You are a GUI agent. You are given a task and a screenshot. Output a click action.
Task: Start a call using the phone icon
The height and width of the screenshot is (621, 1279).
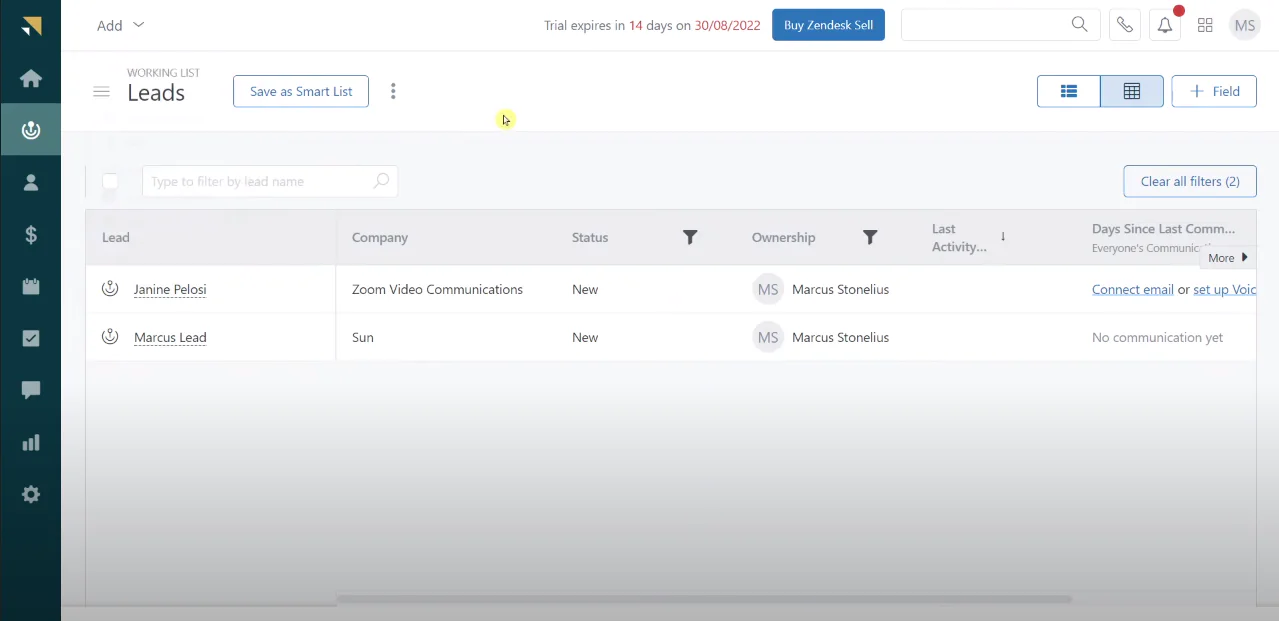pos(1124,24)
